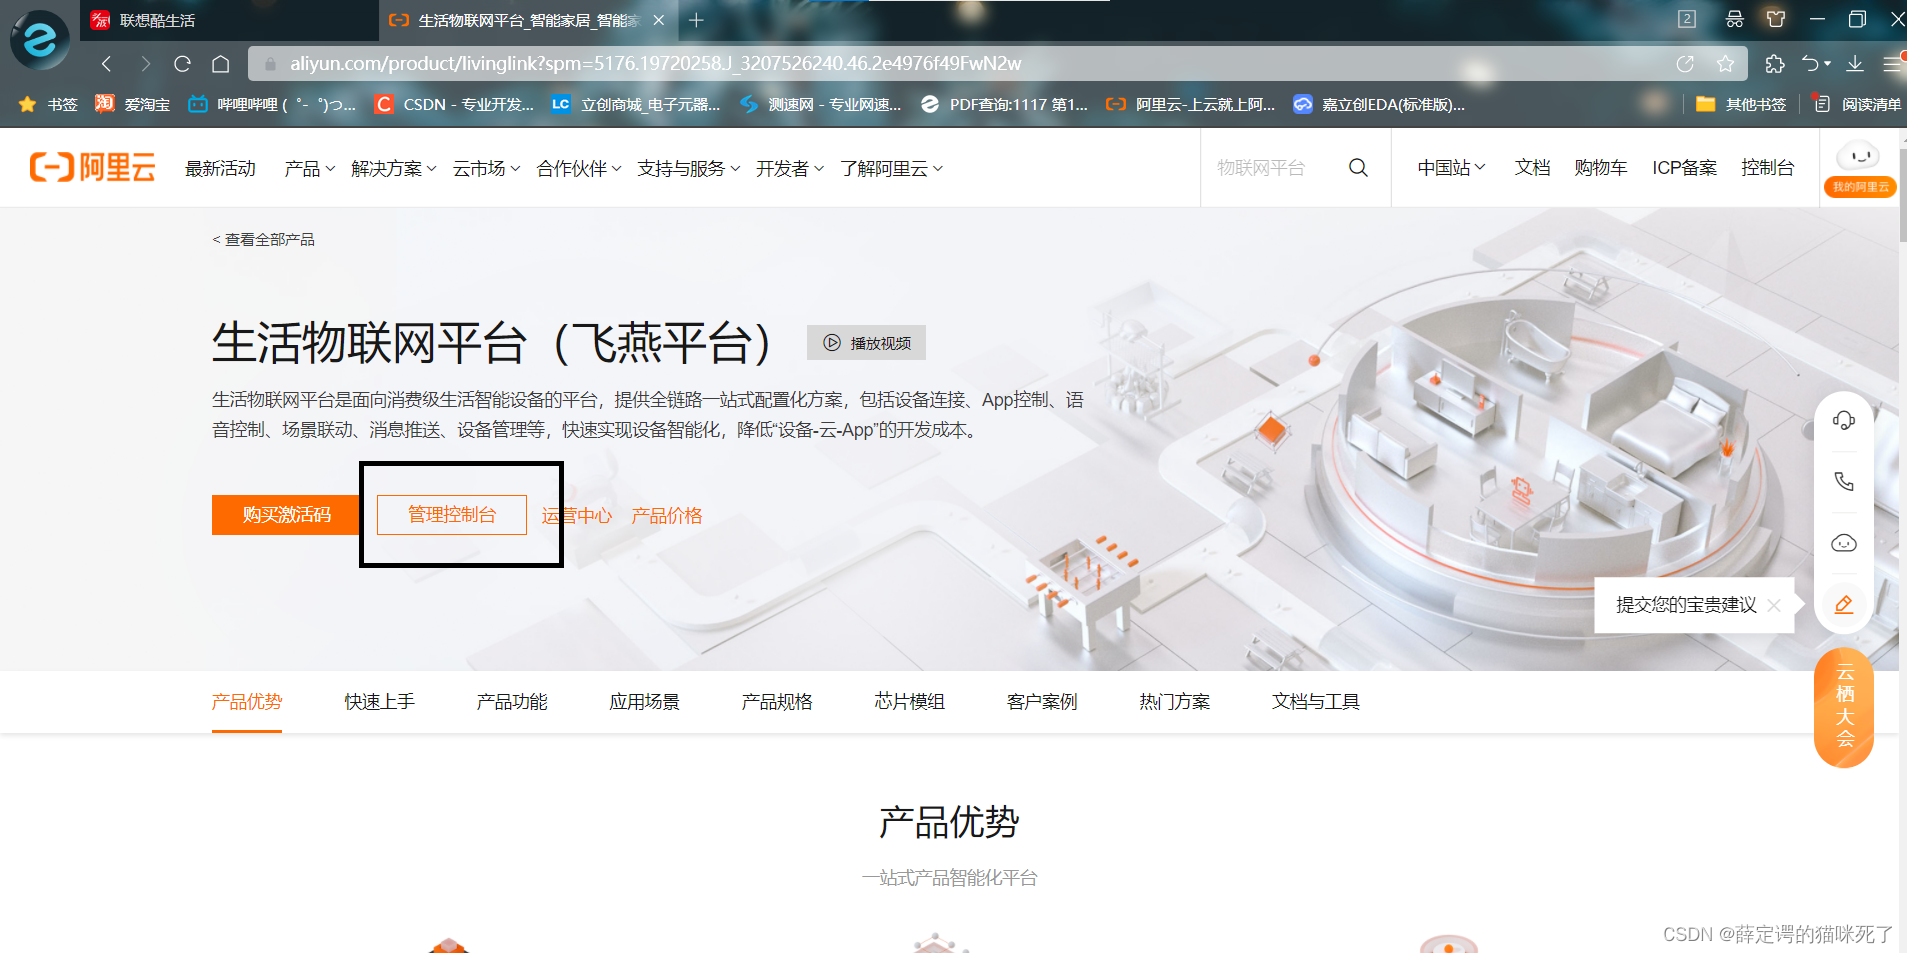Select 热门方案 section tab

click(1175, 702)
